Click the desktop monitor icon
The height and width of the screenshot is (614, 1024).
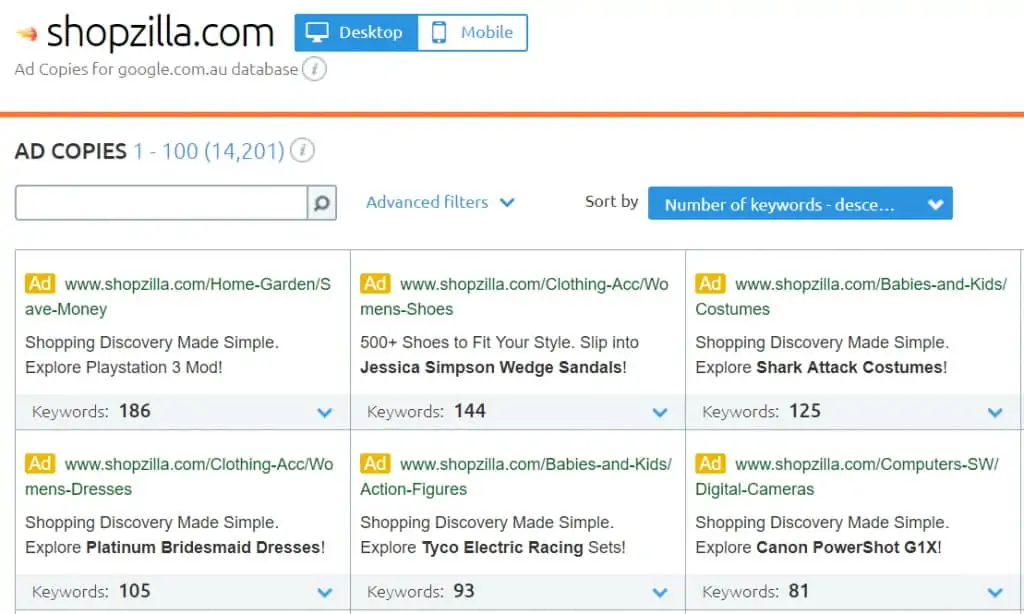(x=317, y=32)
